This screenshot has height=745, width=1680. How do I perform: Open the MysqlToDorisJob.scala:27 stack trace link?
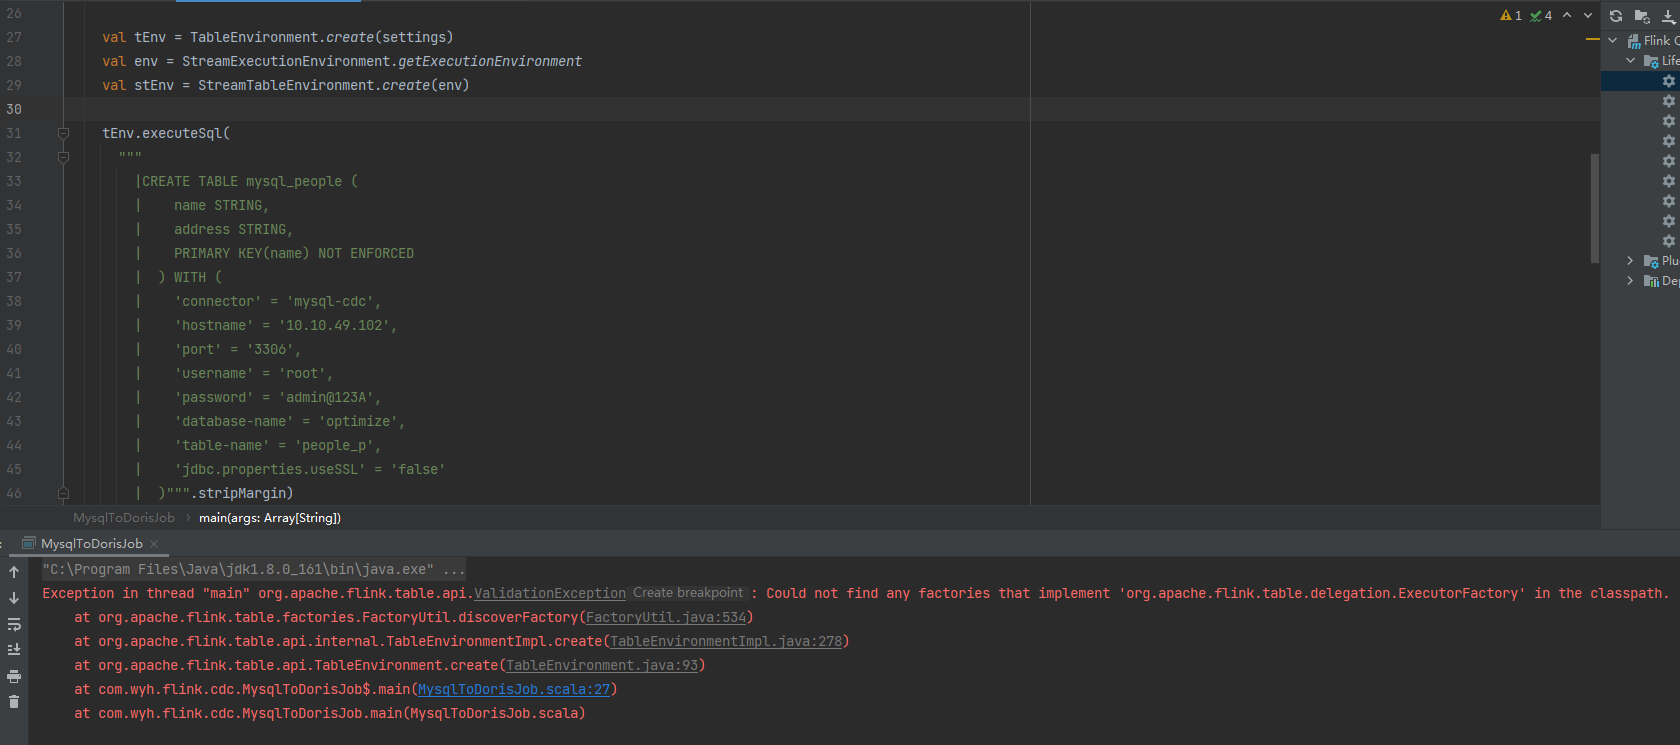tap(514, 689)
